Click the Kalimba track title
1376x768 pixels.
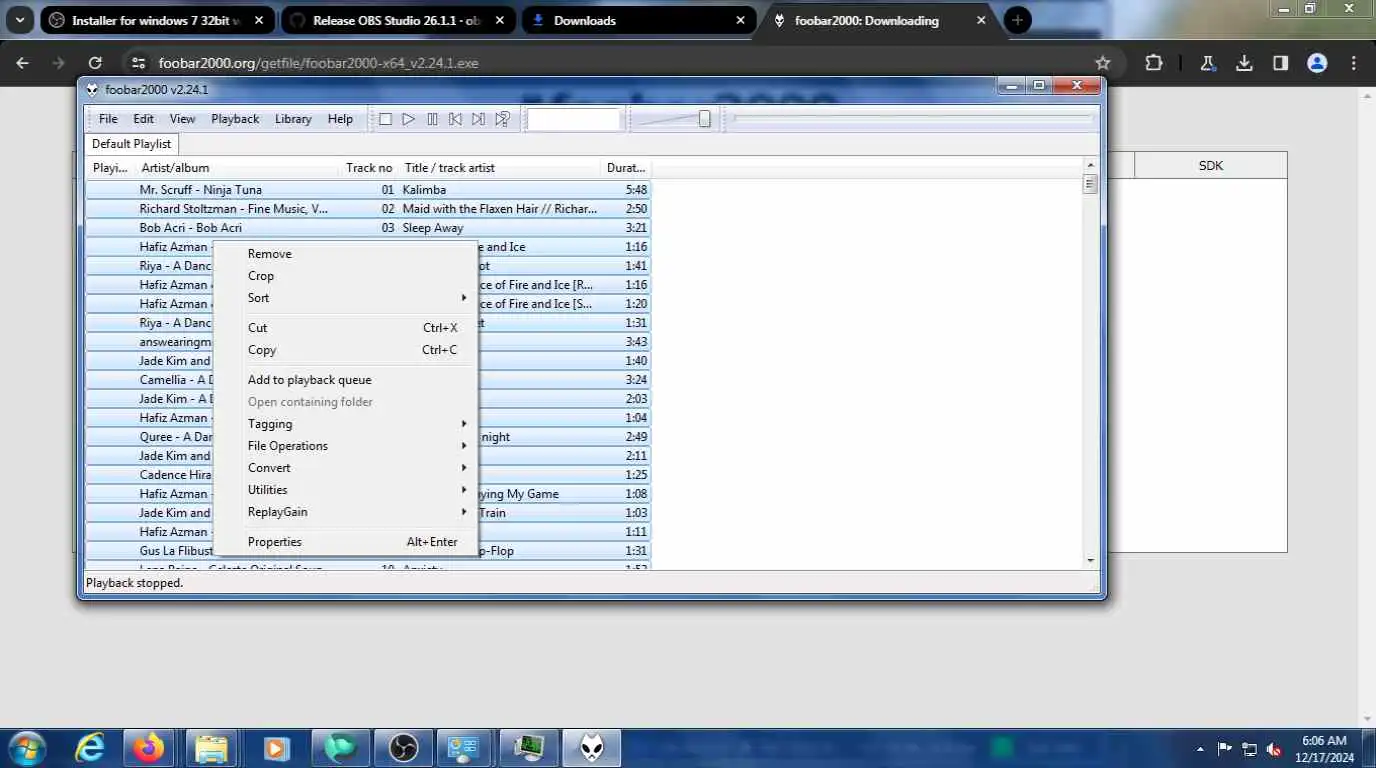pos(424,190)
